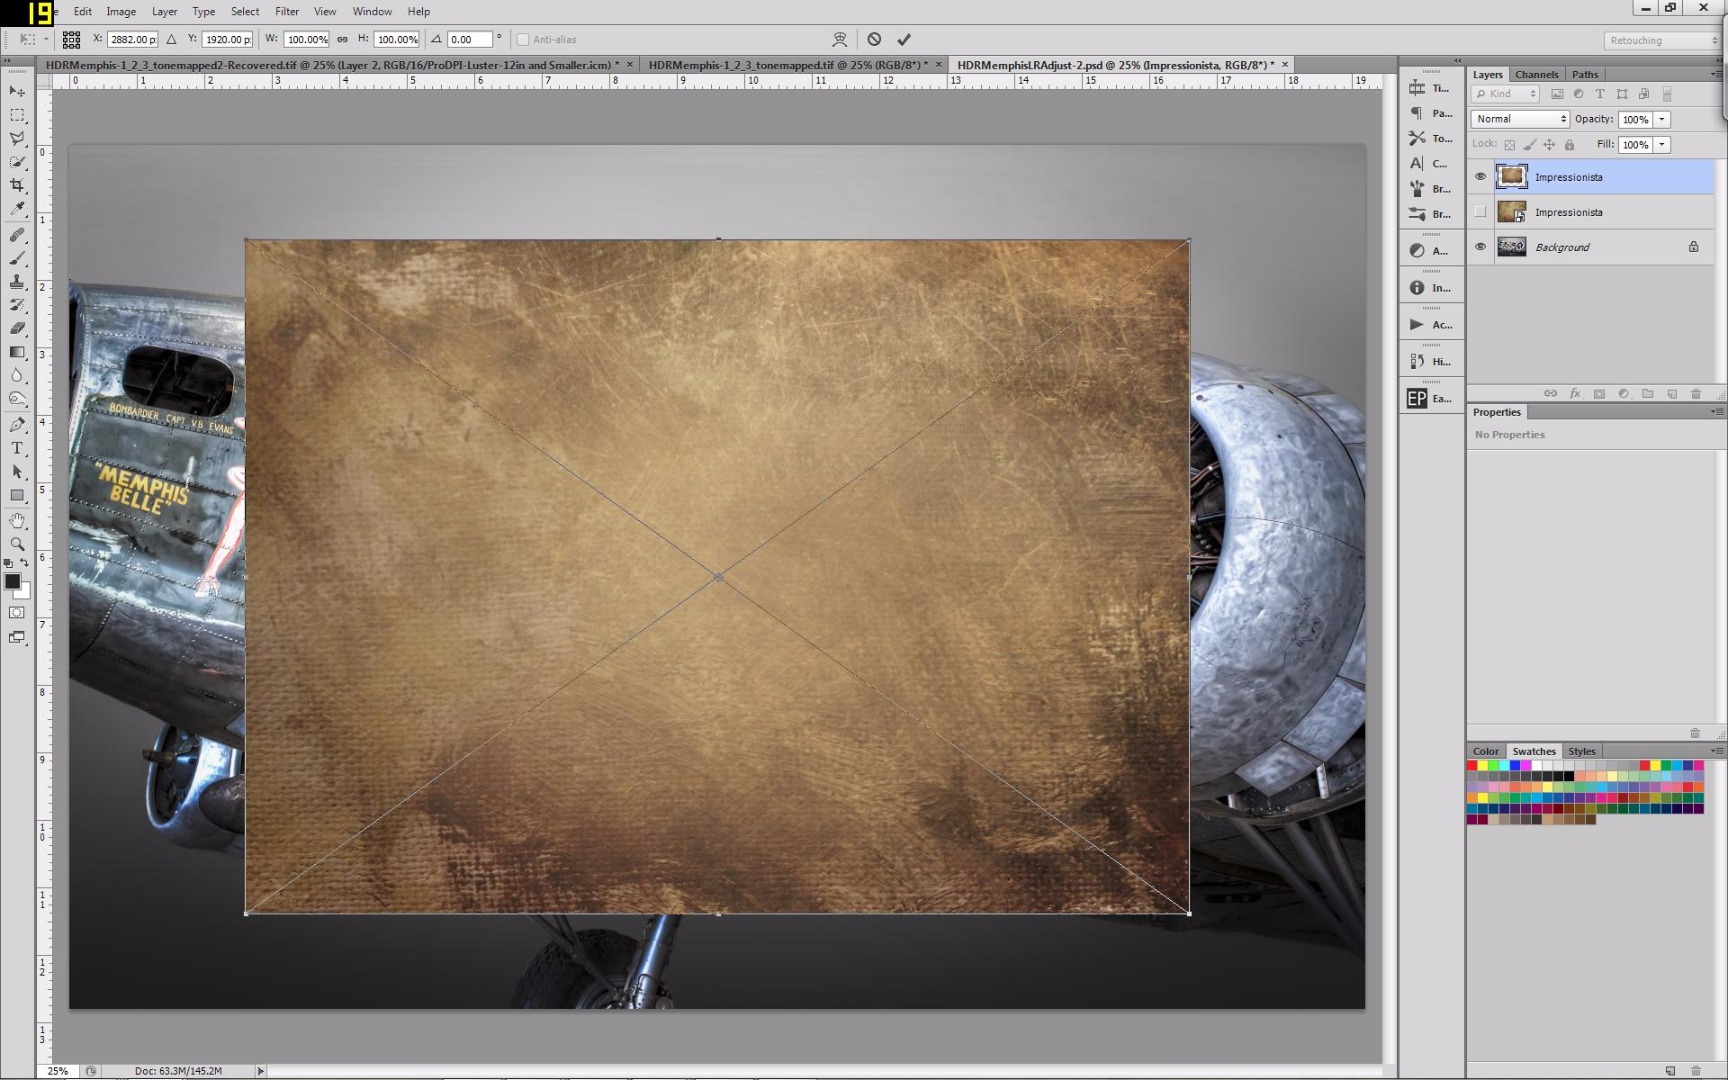Cancel the transform
The width and height of the screenshot is (1728, 1080).
874,39
